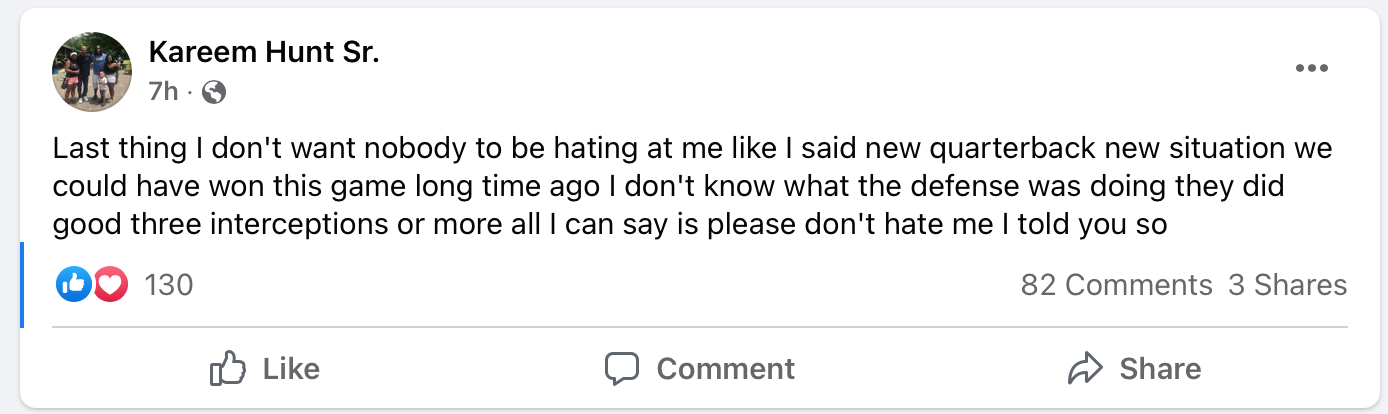Click the blue thumbs-up reaction icon
This screenshot has width=1388, height=414.
[74, 285]
